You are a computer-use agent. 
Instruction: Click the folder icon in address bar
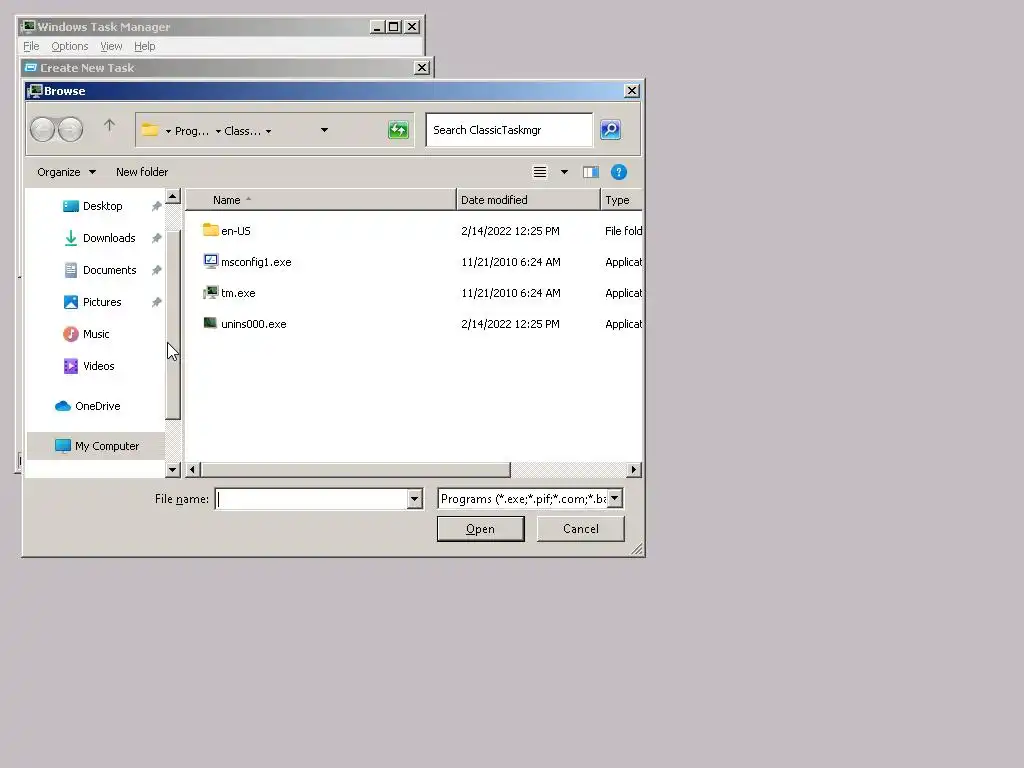(150, 130)
